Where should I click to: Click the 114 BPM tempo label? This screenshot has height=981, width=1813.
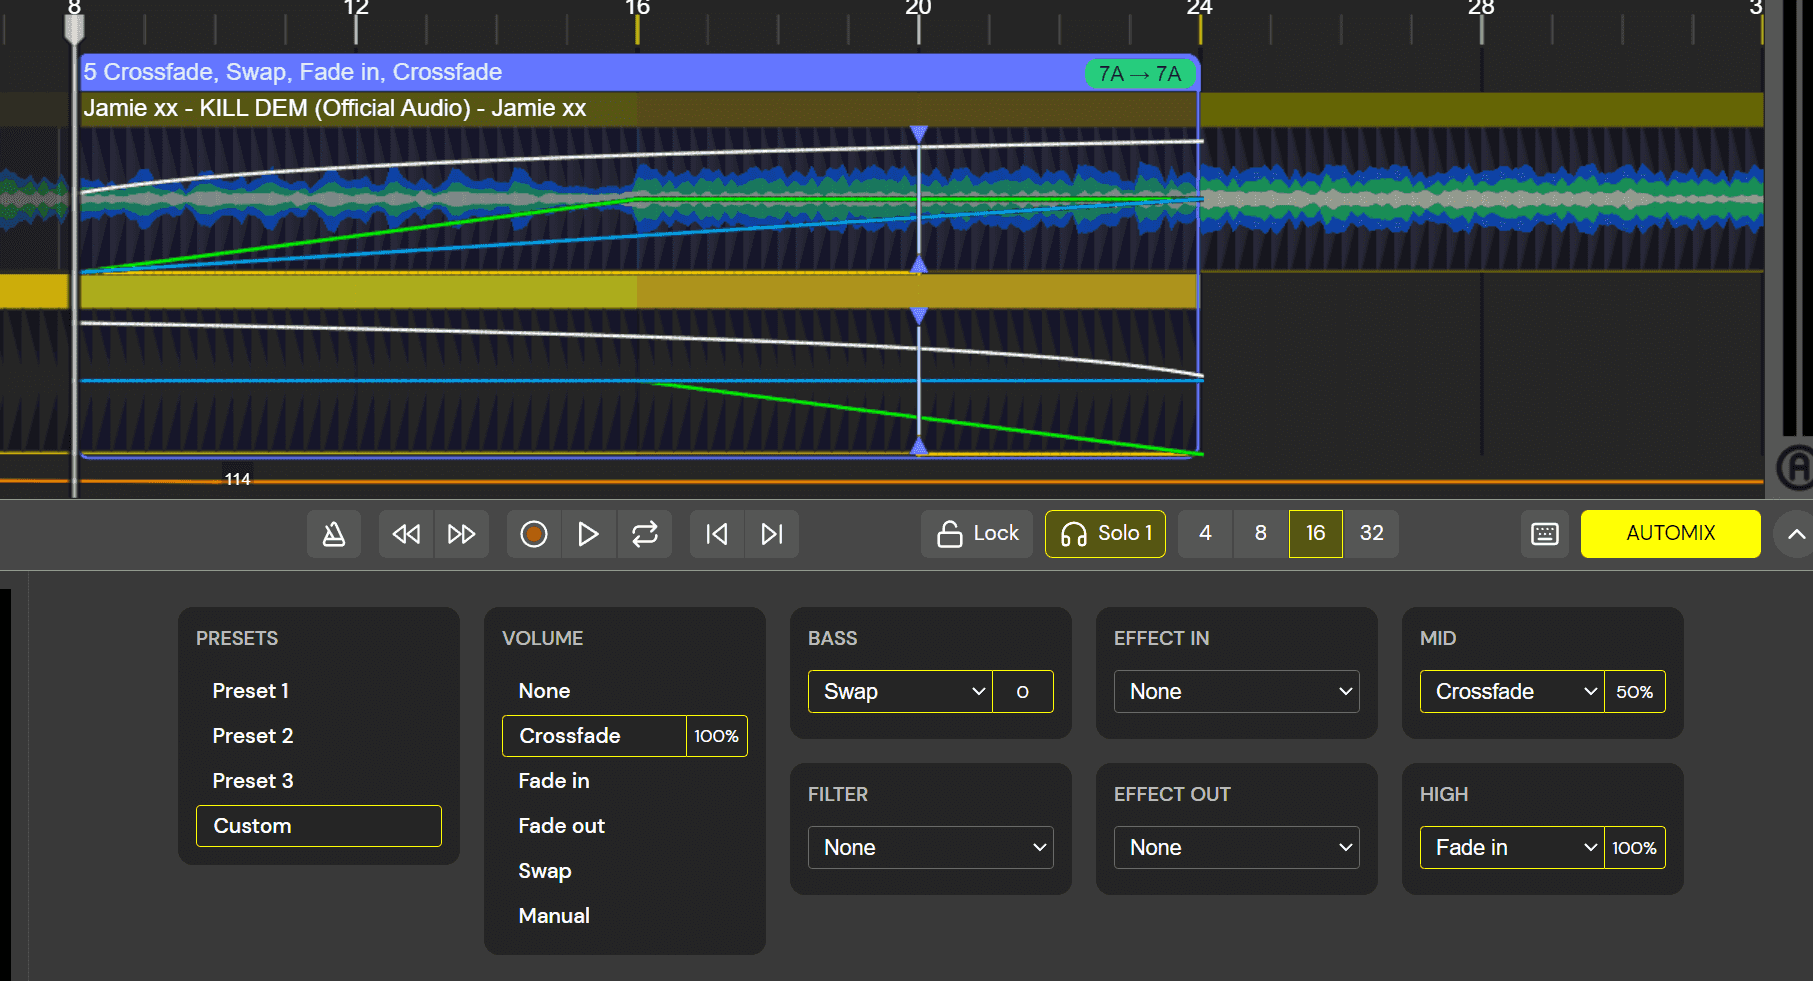click(x=237, y=479)
